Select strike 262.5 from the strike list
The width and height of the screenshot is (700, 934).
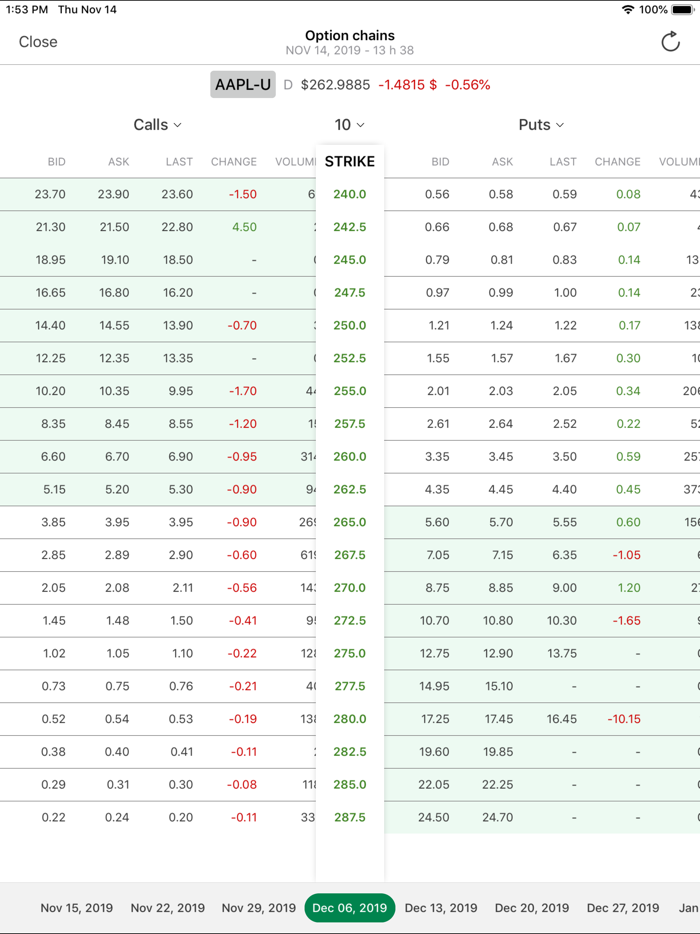[x=349, y=489]
